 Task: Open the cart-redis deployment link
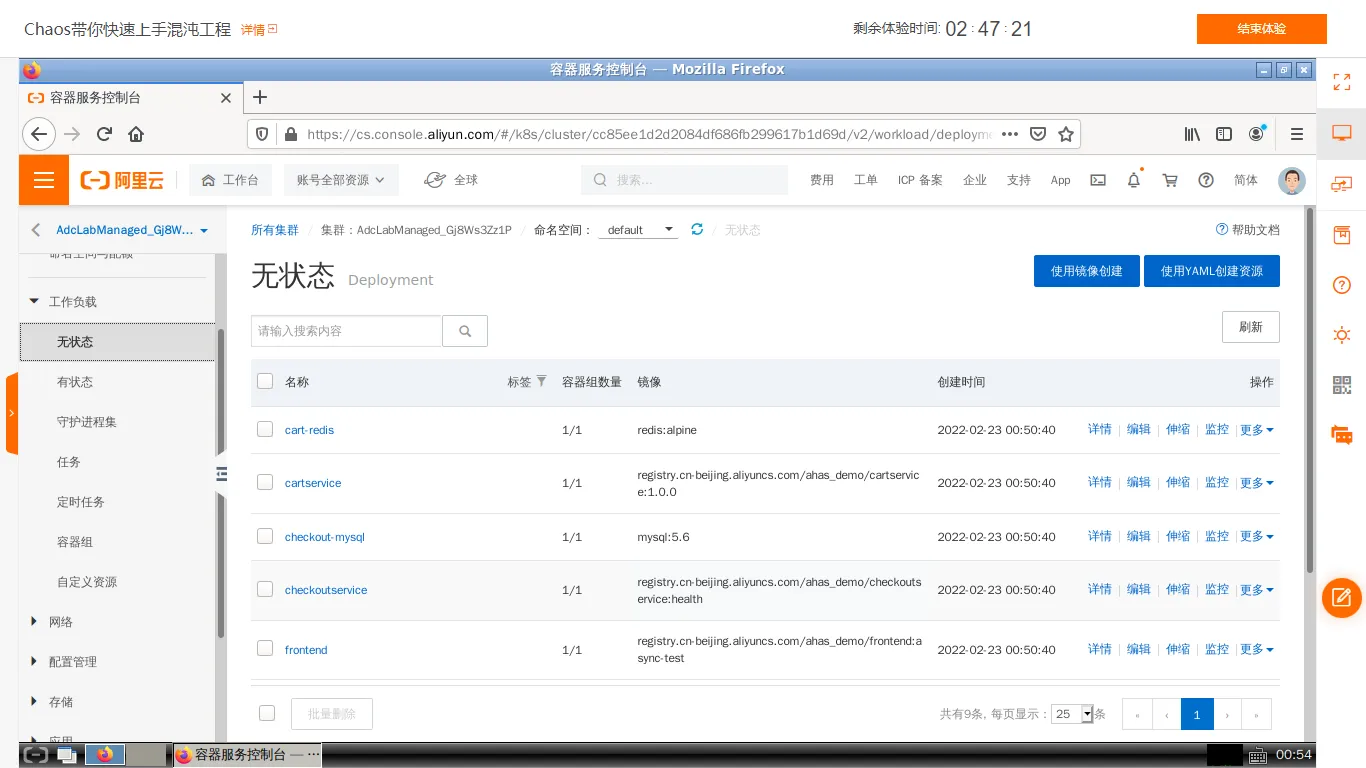click(309, 430)
